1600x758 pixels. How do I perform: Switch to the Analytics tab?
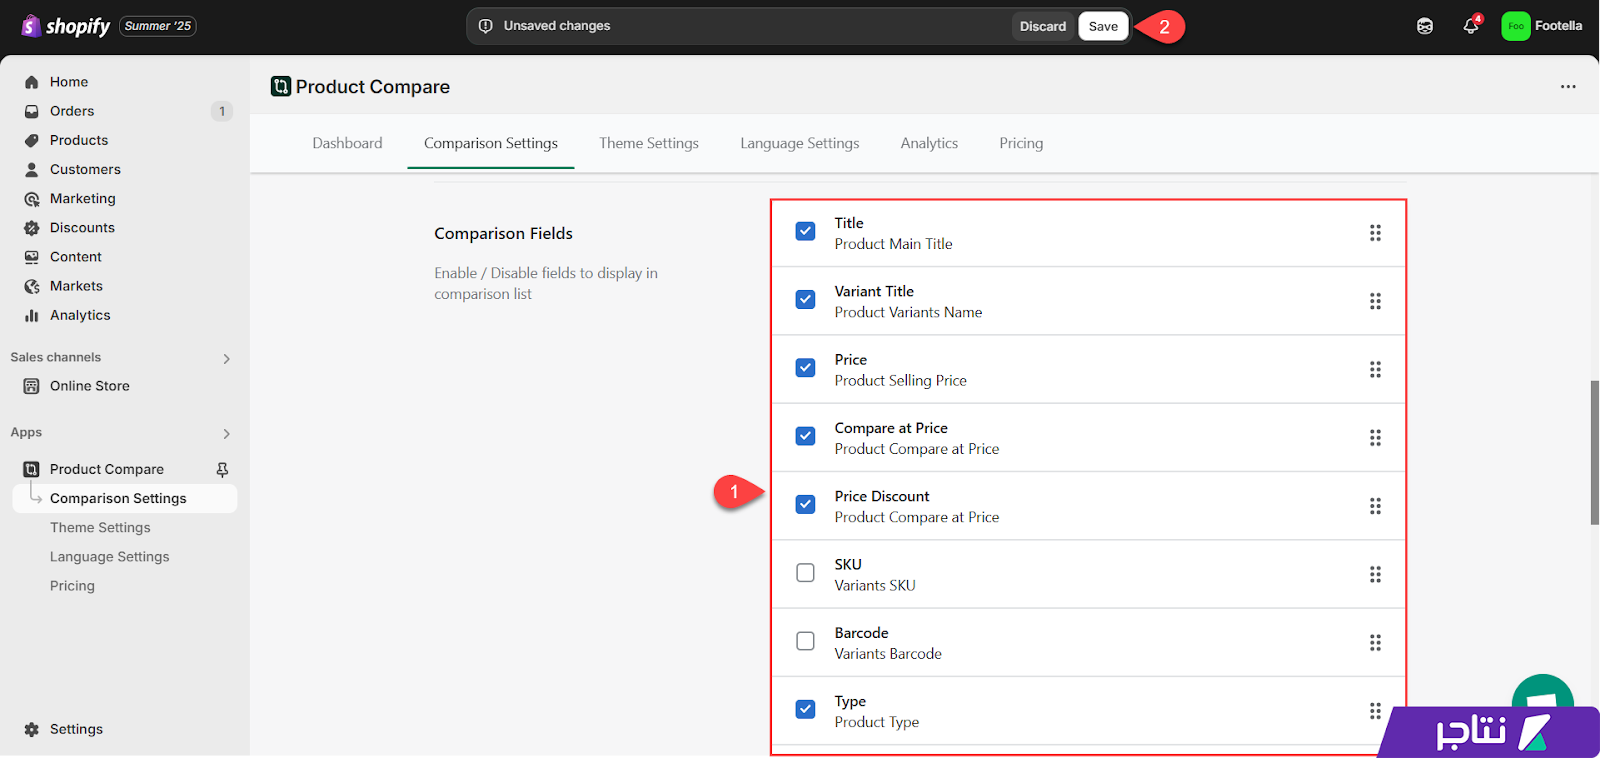pyautogui.click(x=929, y=143)
